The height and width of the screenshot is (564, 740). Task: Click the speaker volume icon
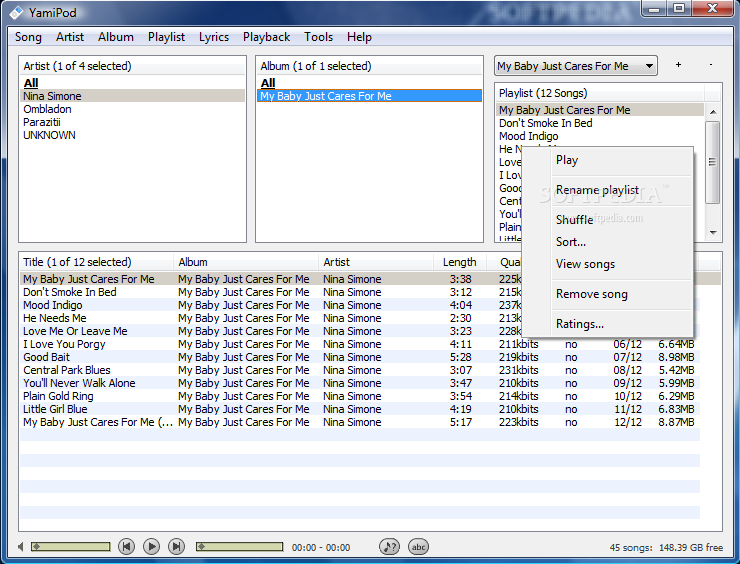tap(20, 547)
